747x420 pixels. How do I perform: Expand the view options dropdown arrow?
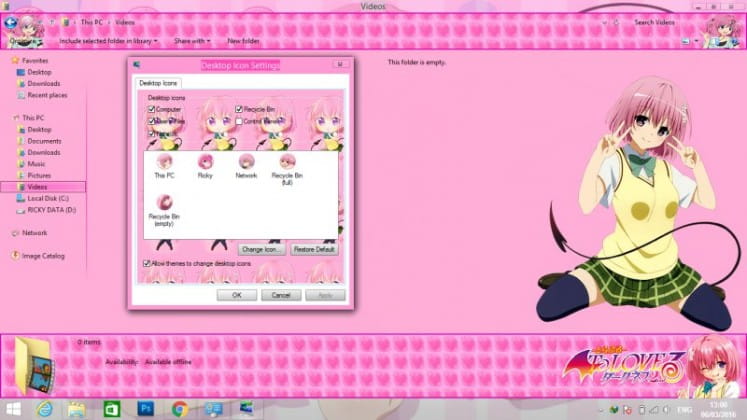tap(697, 41)
